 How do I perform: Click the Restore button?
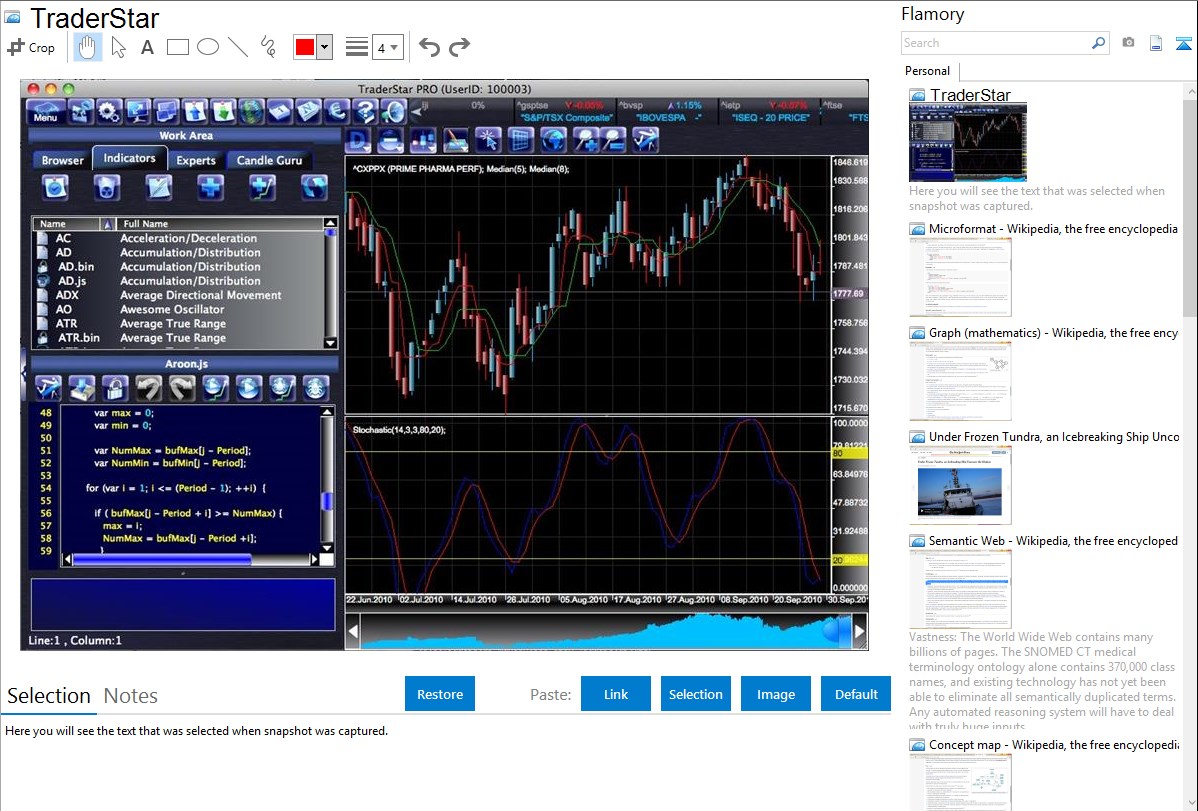[440, 694]
